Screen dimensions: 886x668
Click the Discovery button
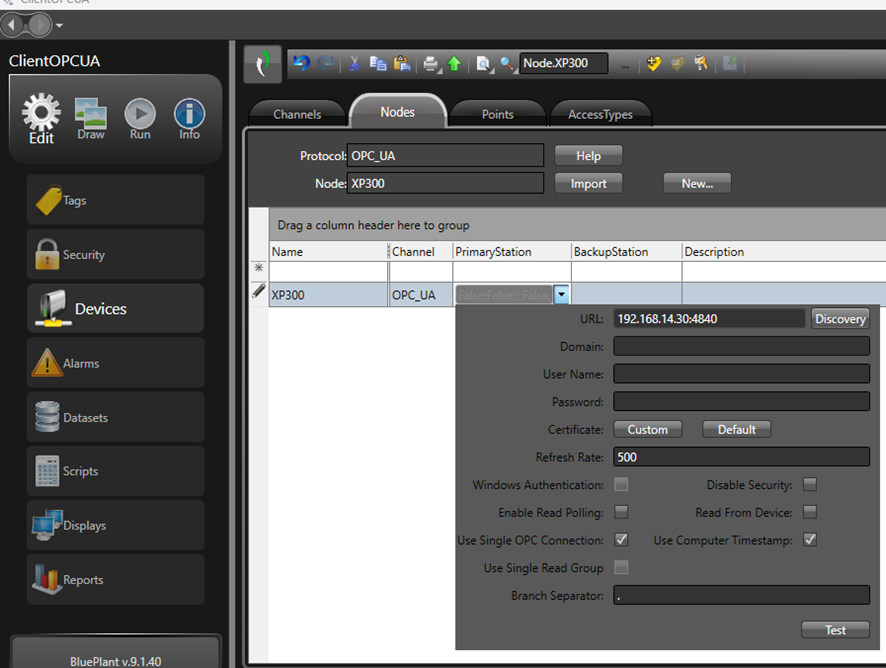point(839,319)
